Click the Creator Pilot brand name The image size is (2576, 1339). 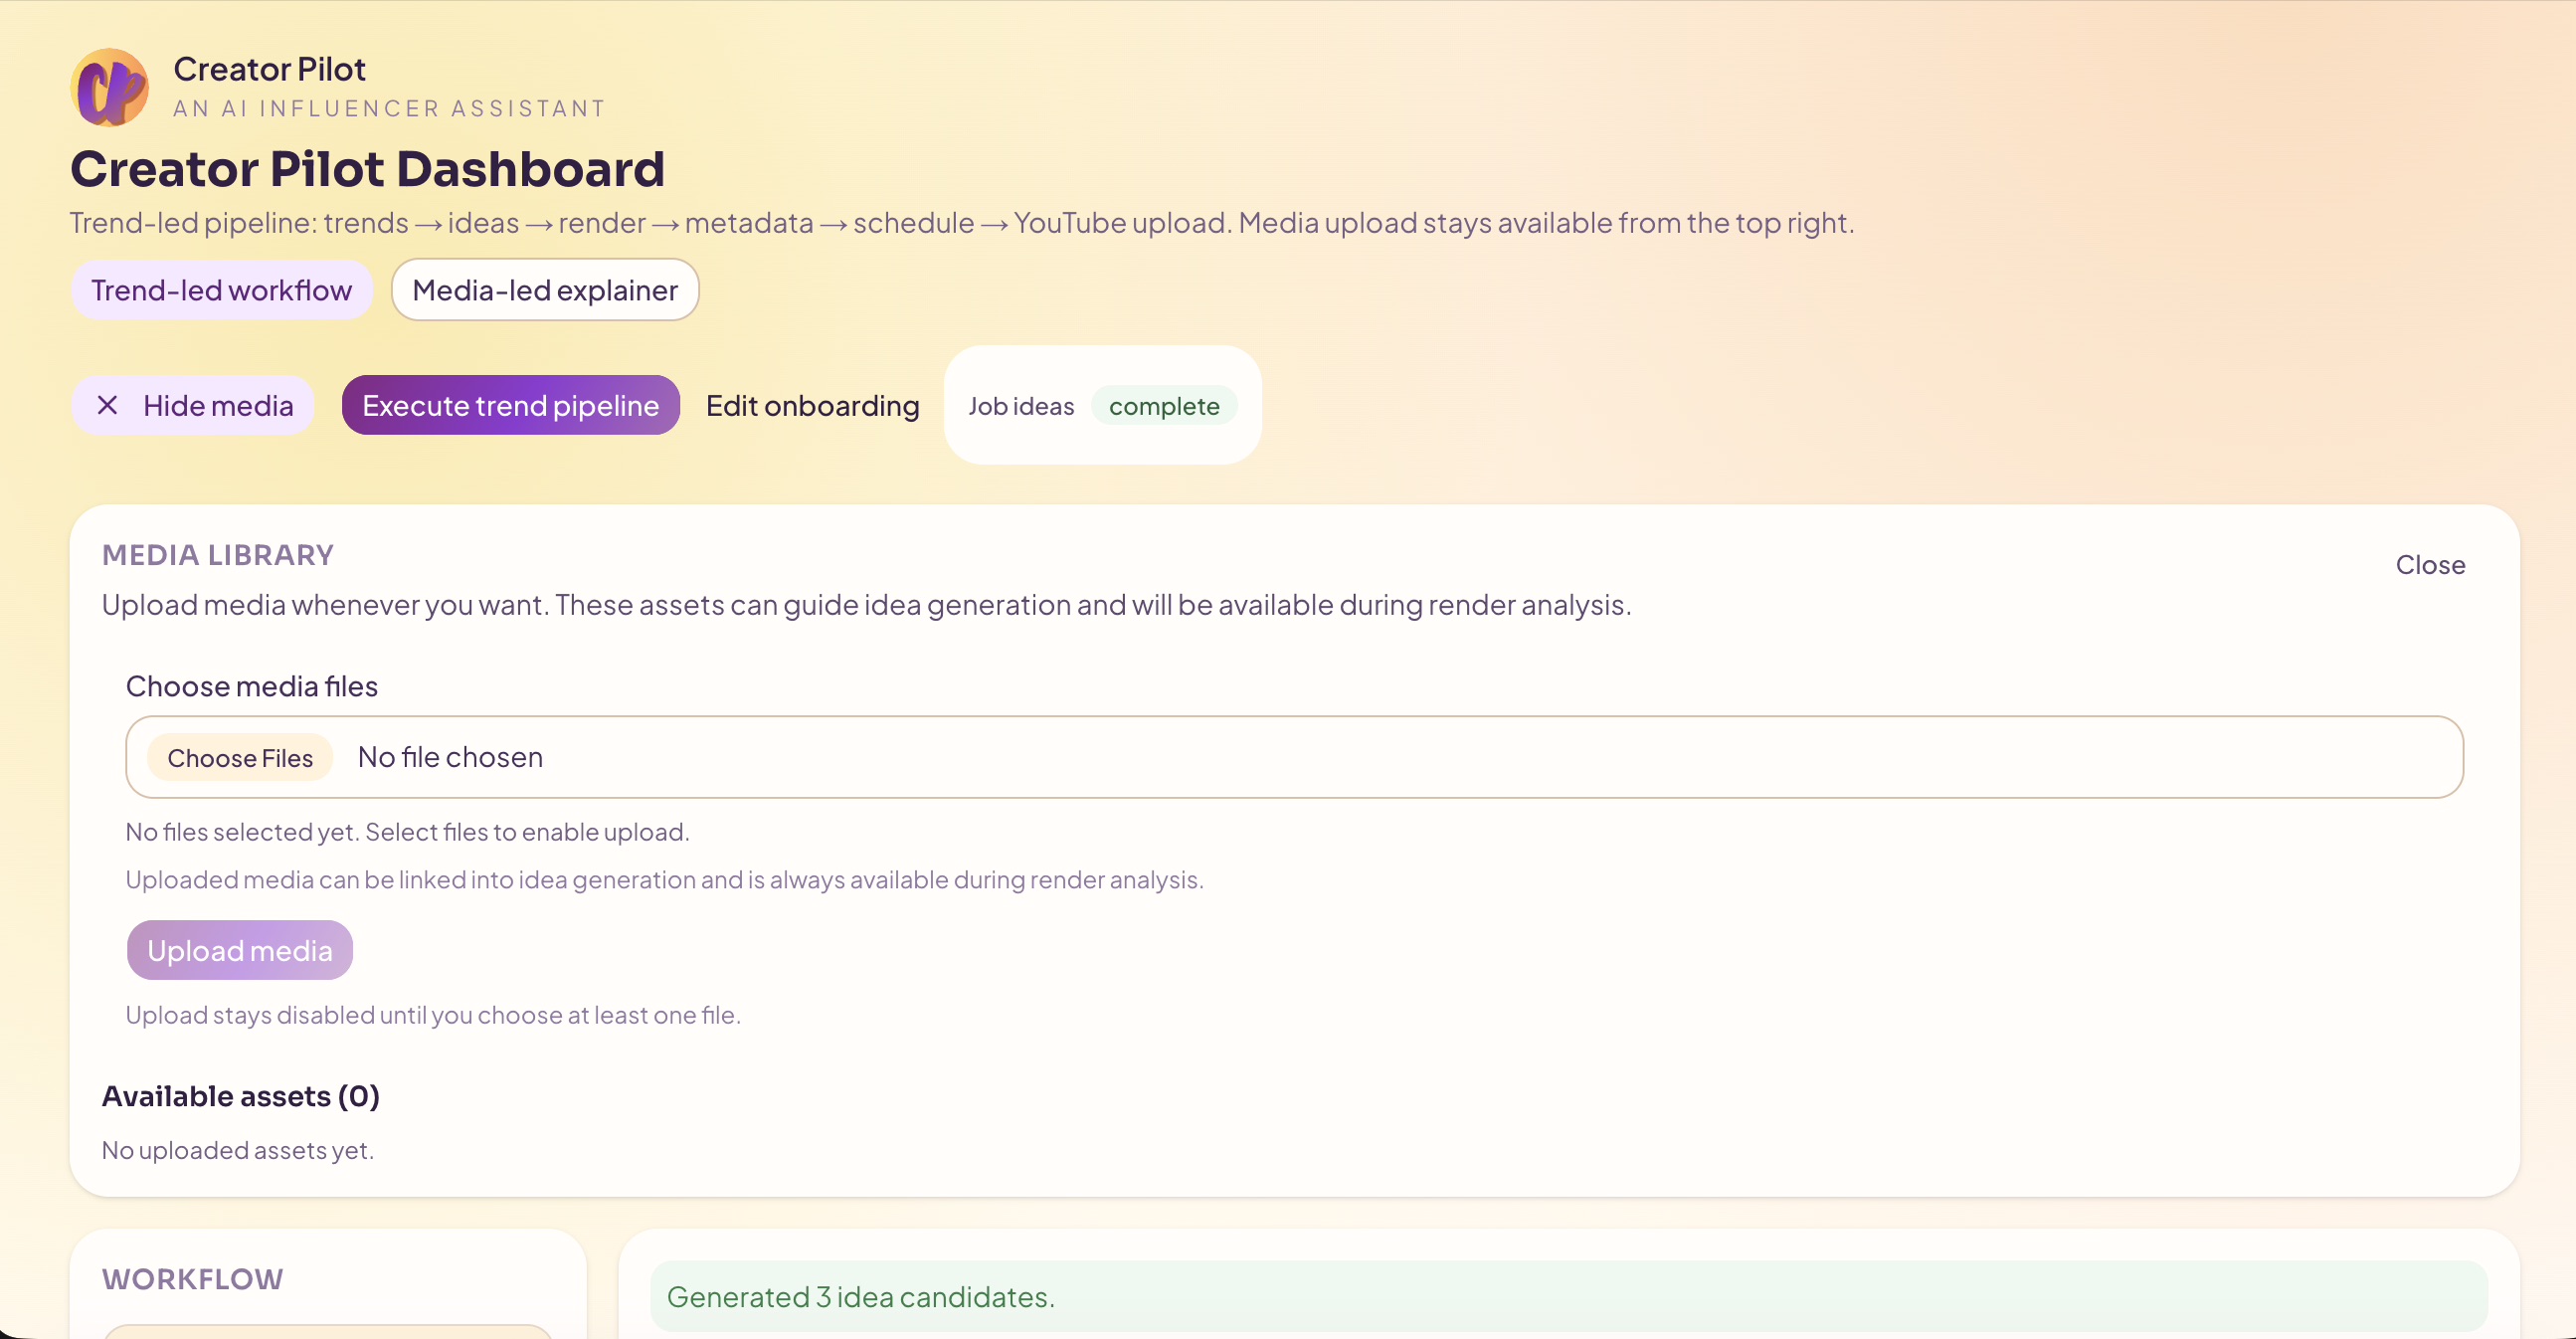pos(269,69)
